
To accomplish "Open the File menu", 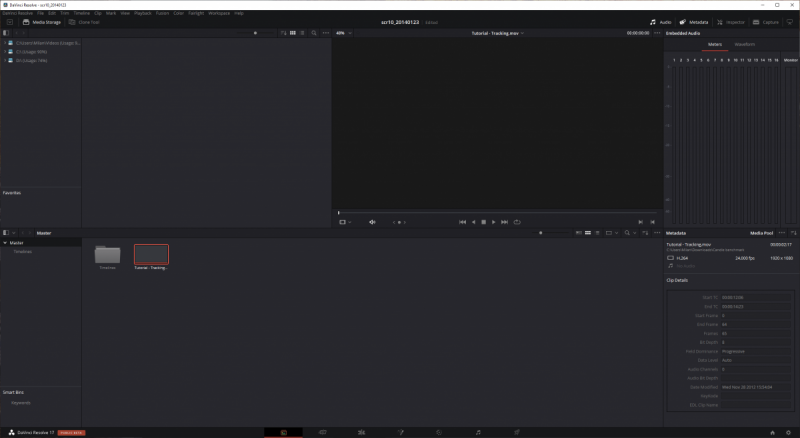I will [40, 13].
